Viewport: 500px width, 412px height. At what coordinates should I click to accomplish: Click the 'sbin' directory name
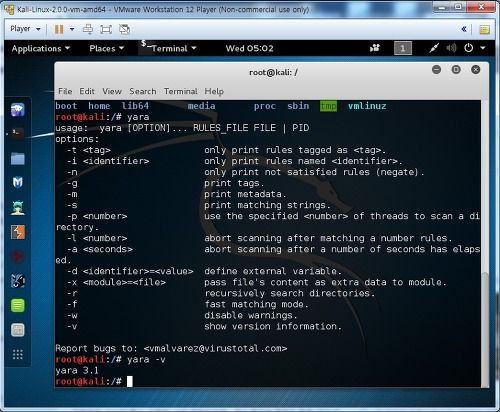tap(298, 106)
